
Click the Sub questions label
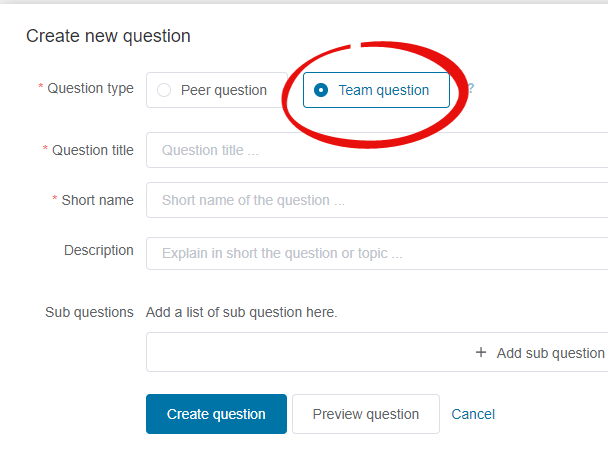pos(89,312)
